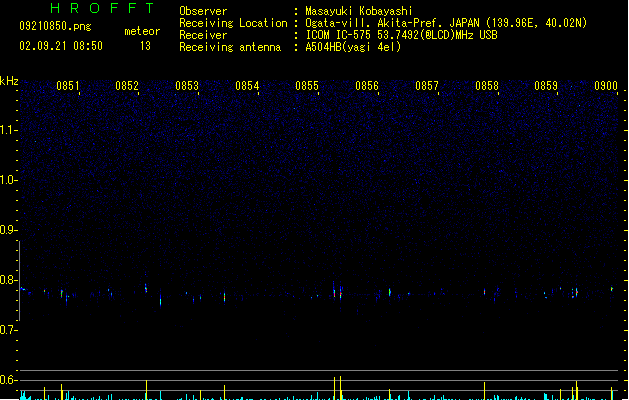This screenshot has height=400, width=629.
Task: Click the HROFFT title text
Action: coord(102,8)
